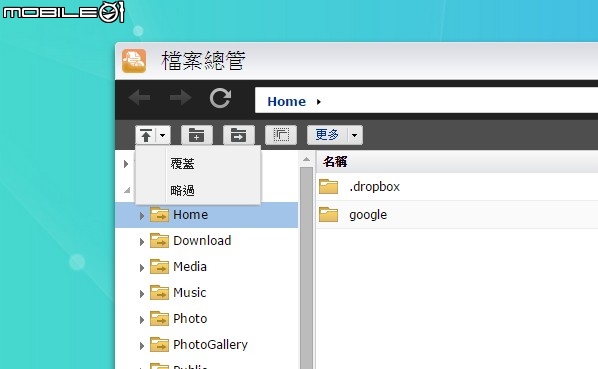The image size is (598, 369).
Task: Expand the Photo tree node
Action: [x=141, y=319]
